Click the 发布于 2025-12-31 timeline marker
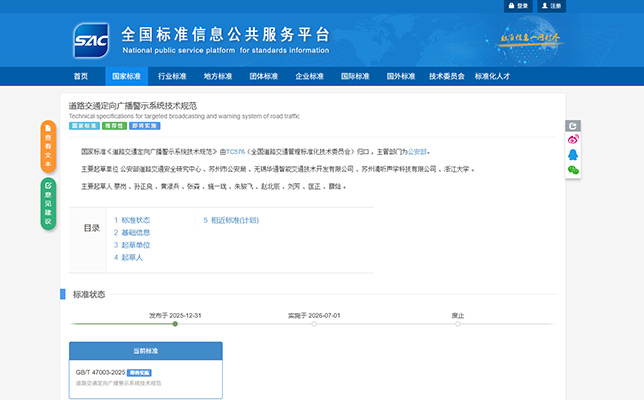This screenshot has height=400, width=644. coord(175,324)
